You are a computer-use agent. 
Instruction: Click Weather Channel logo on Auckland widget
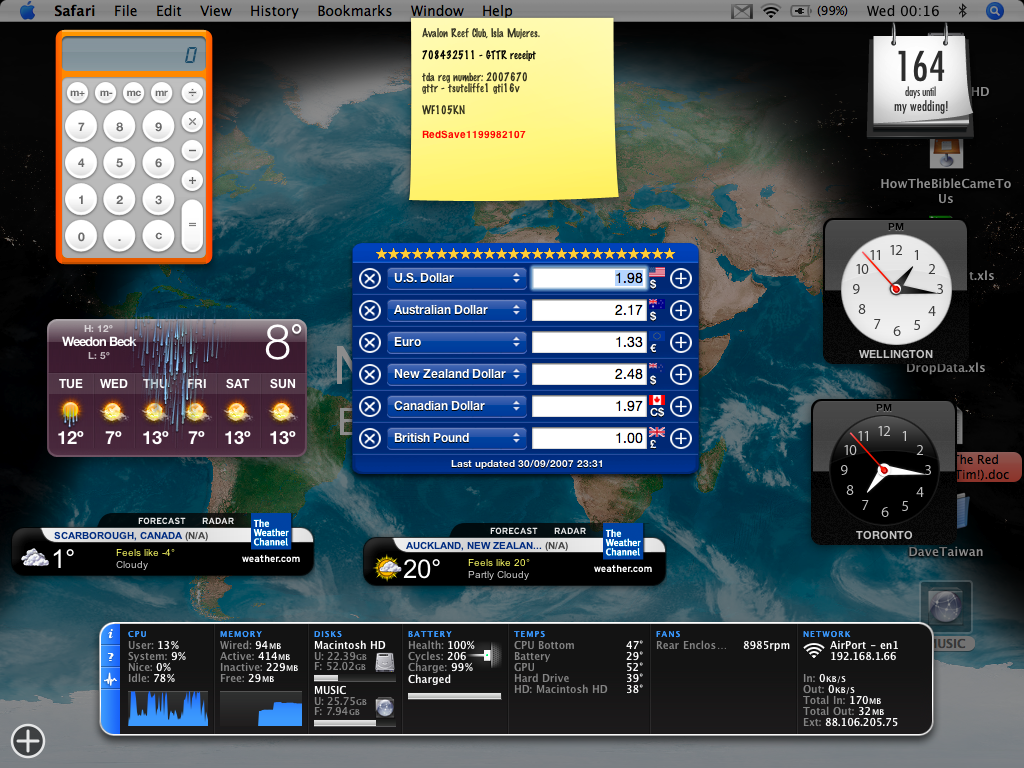point(623,542)
